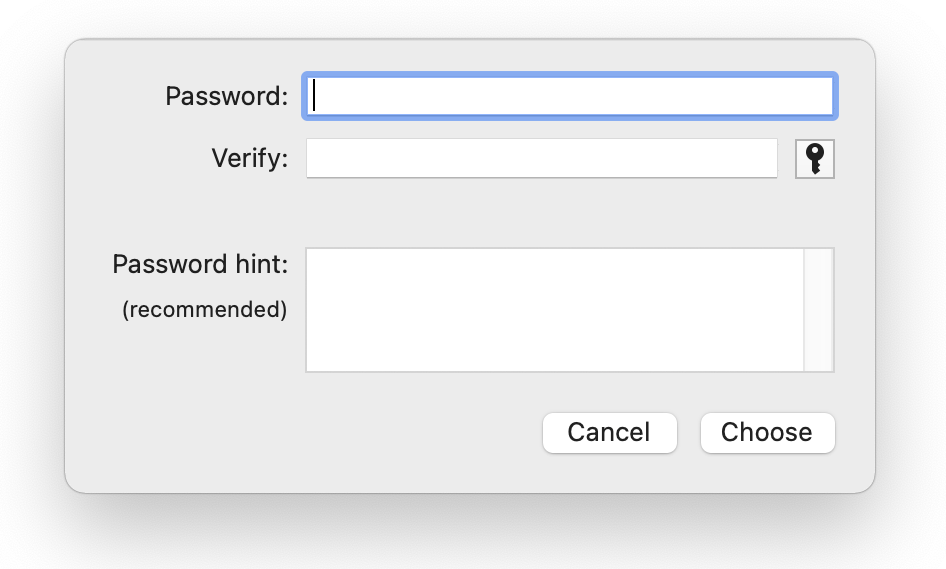
Task: Click Choose to set the password
Action: pos(767,432)
